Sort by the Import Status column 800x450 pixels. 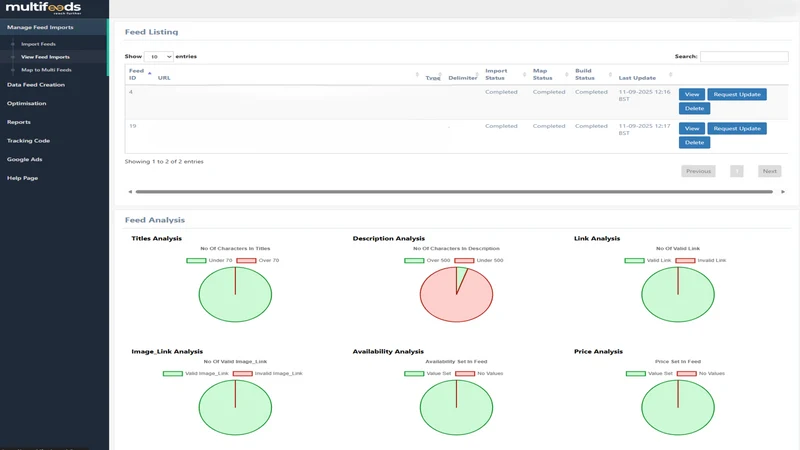(x=505, y=74)
